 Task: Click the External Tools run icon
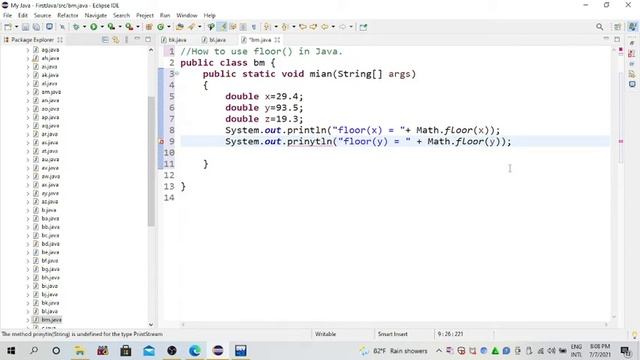(x=129, y=27)
